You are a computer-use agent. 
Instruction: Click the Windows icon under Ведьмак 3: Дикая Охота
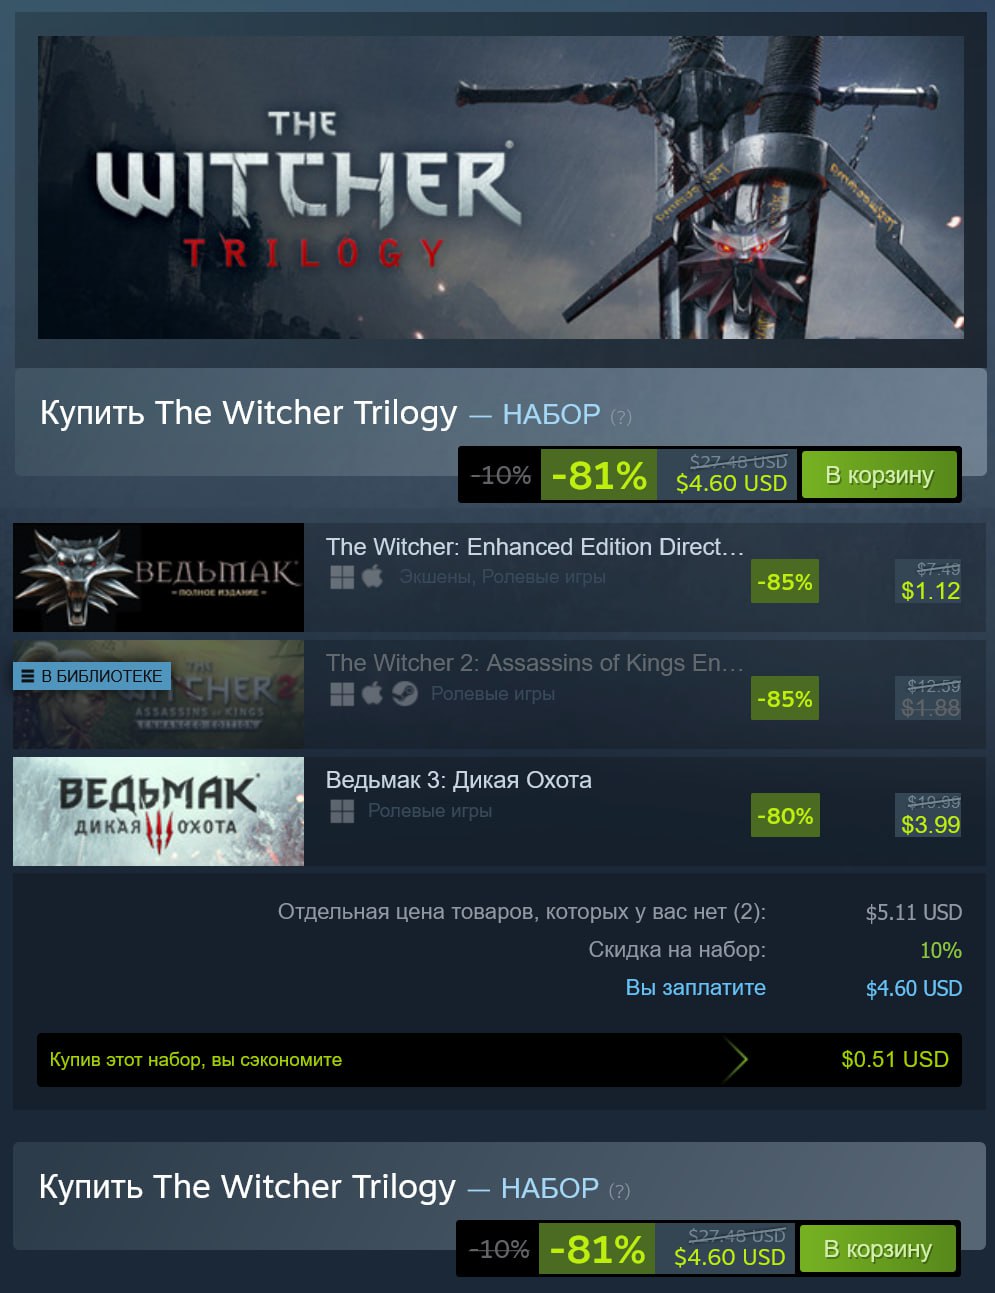(342, 811)
